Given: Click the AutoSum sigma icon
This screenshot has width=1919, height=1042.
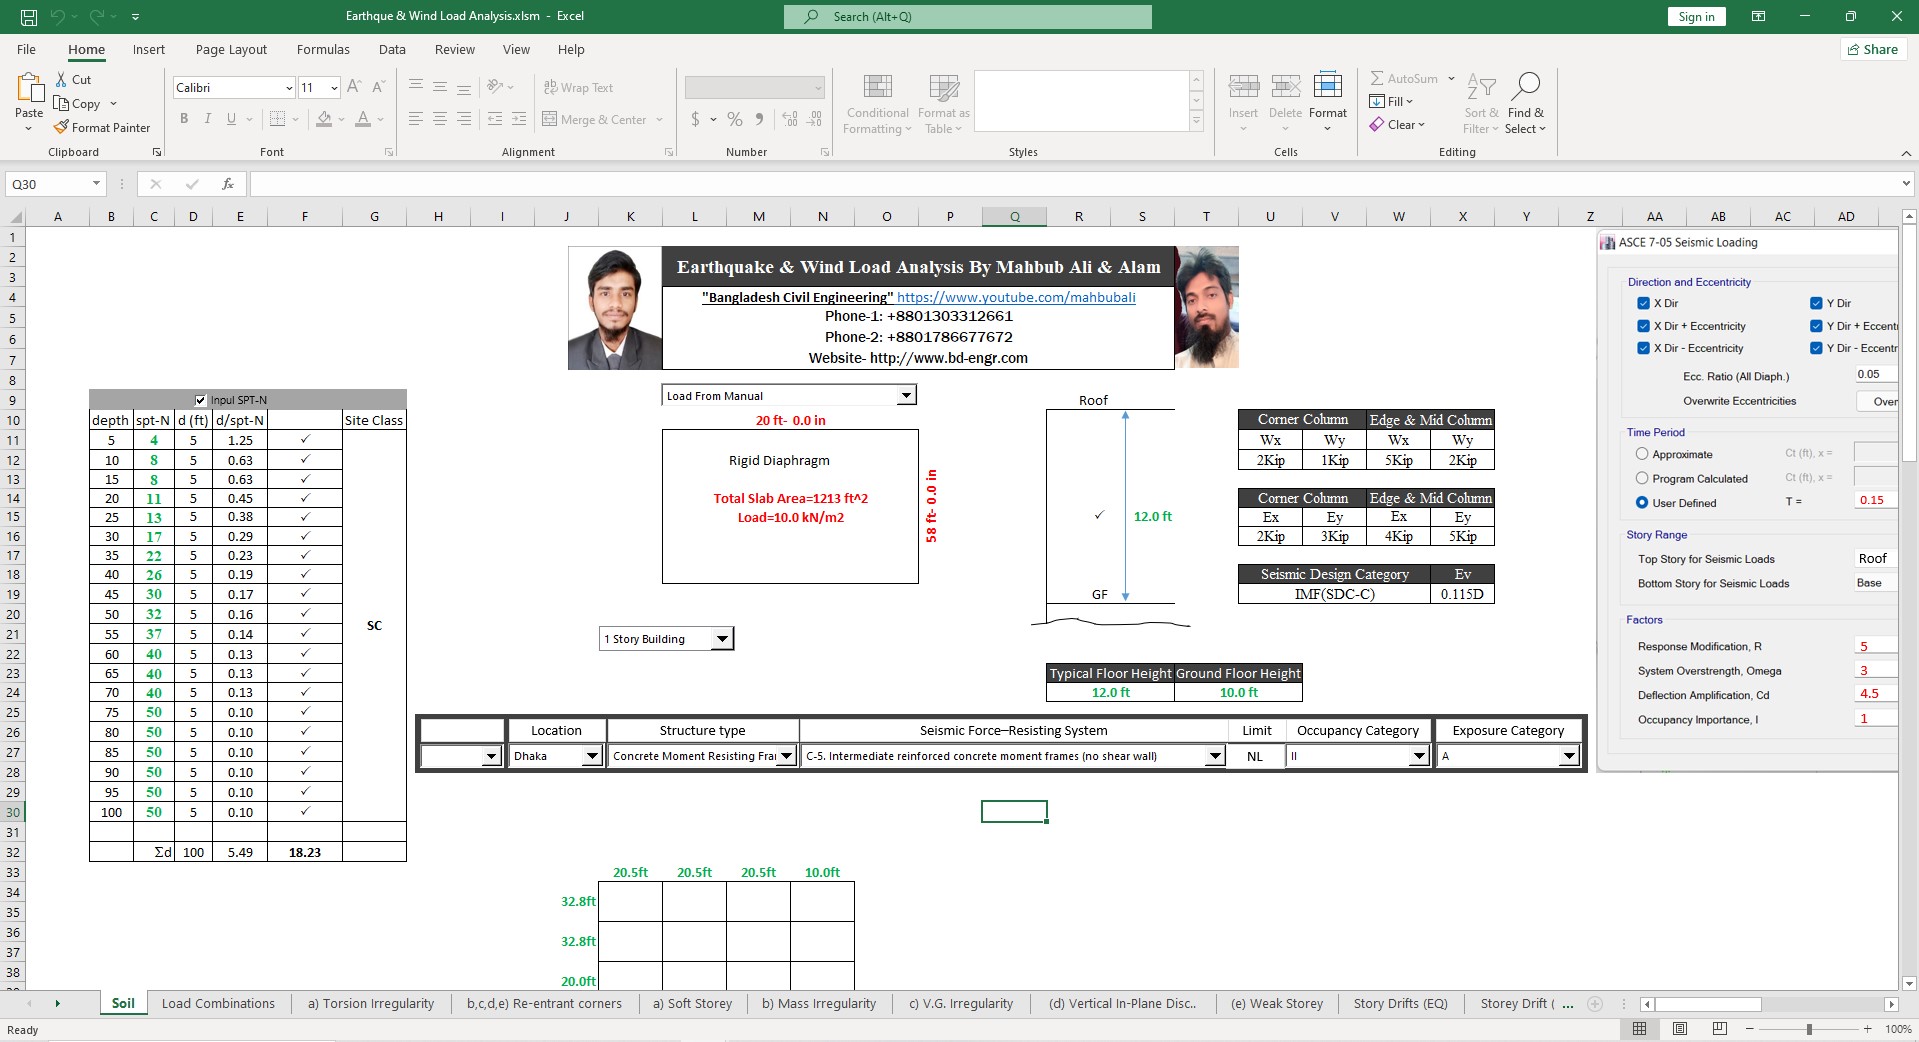Looking at the screenshot, I should 1377,79.
